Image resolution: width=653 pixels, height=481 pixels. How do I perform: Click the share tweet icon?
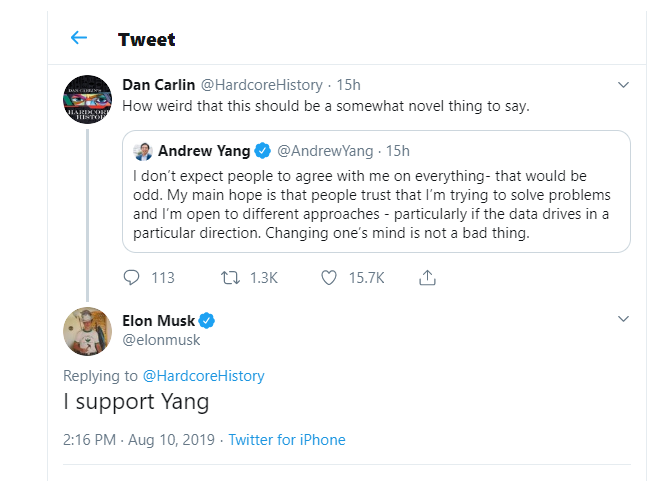(426, 278)
